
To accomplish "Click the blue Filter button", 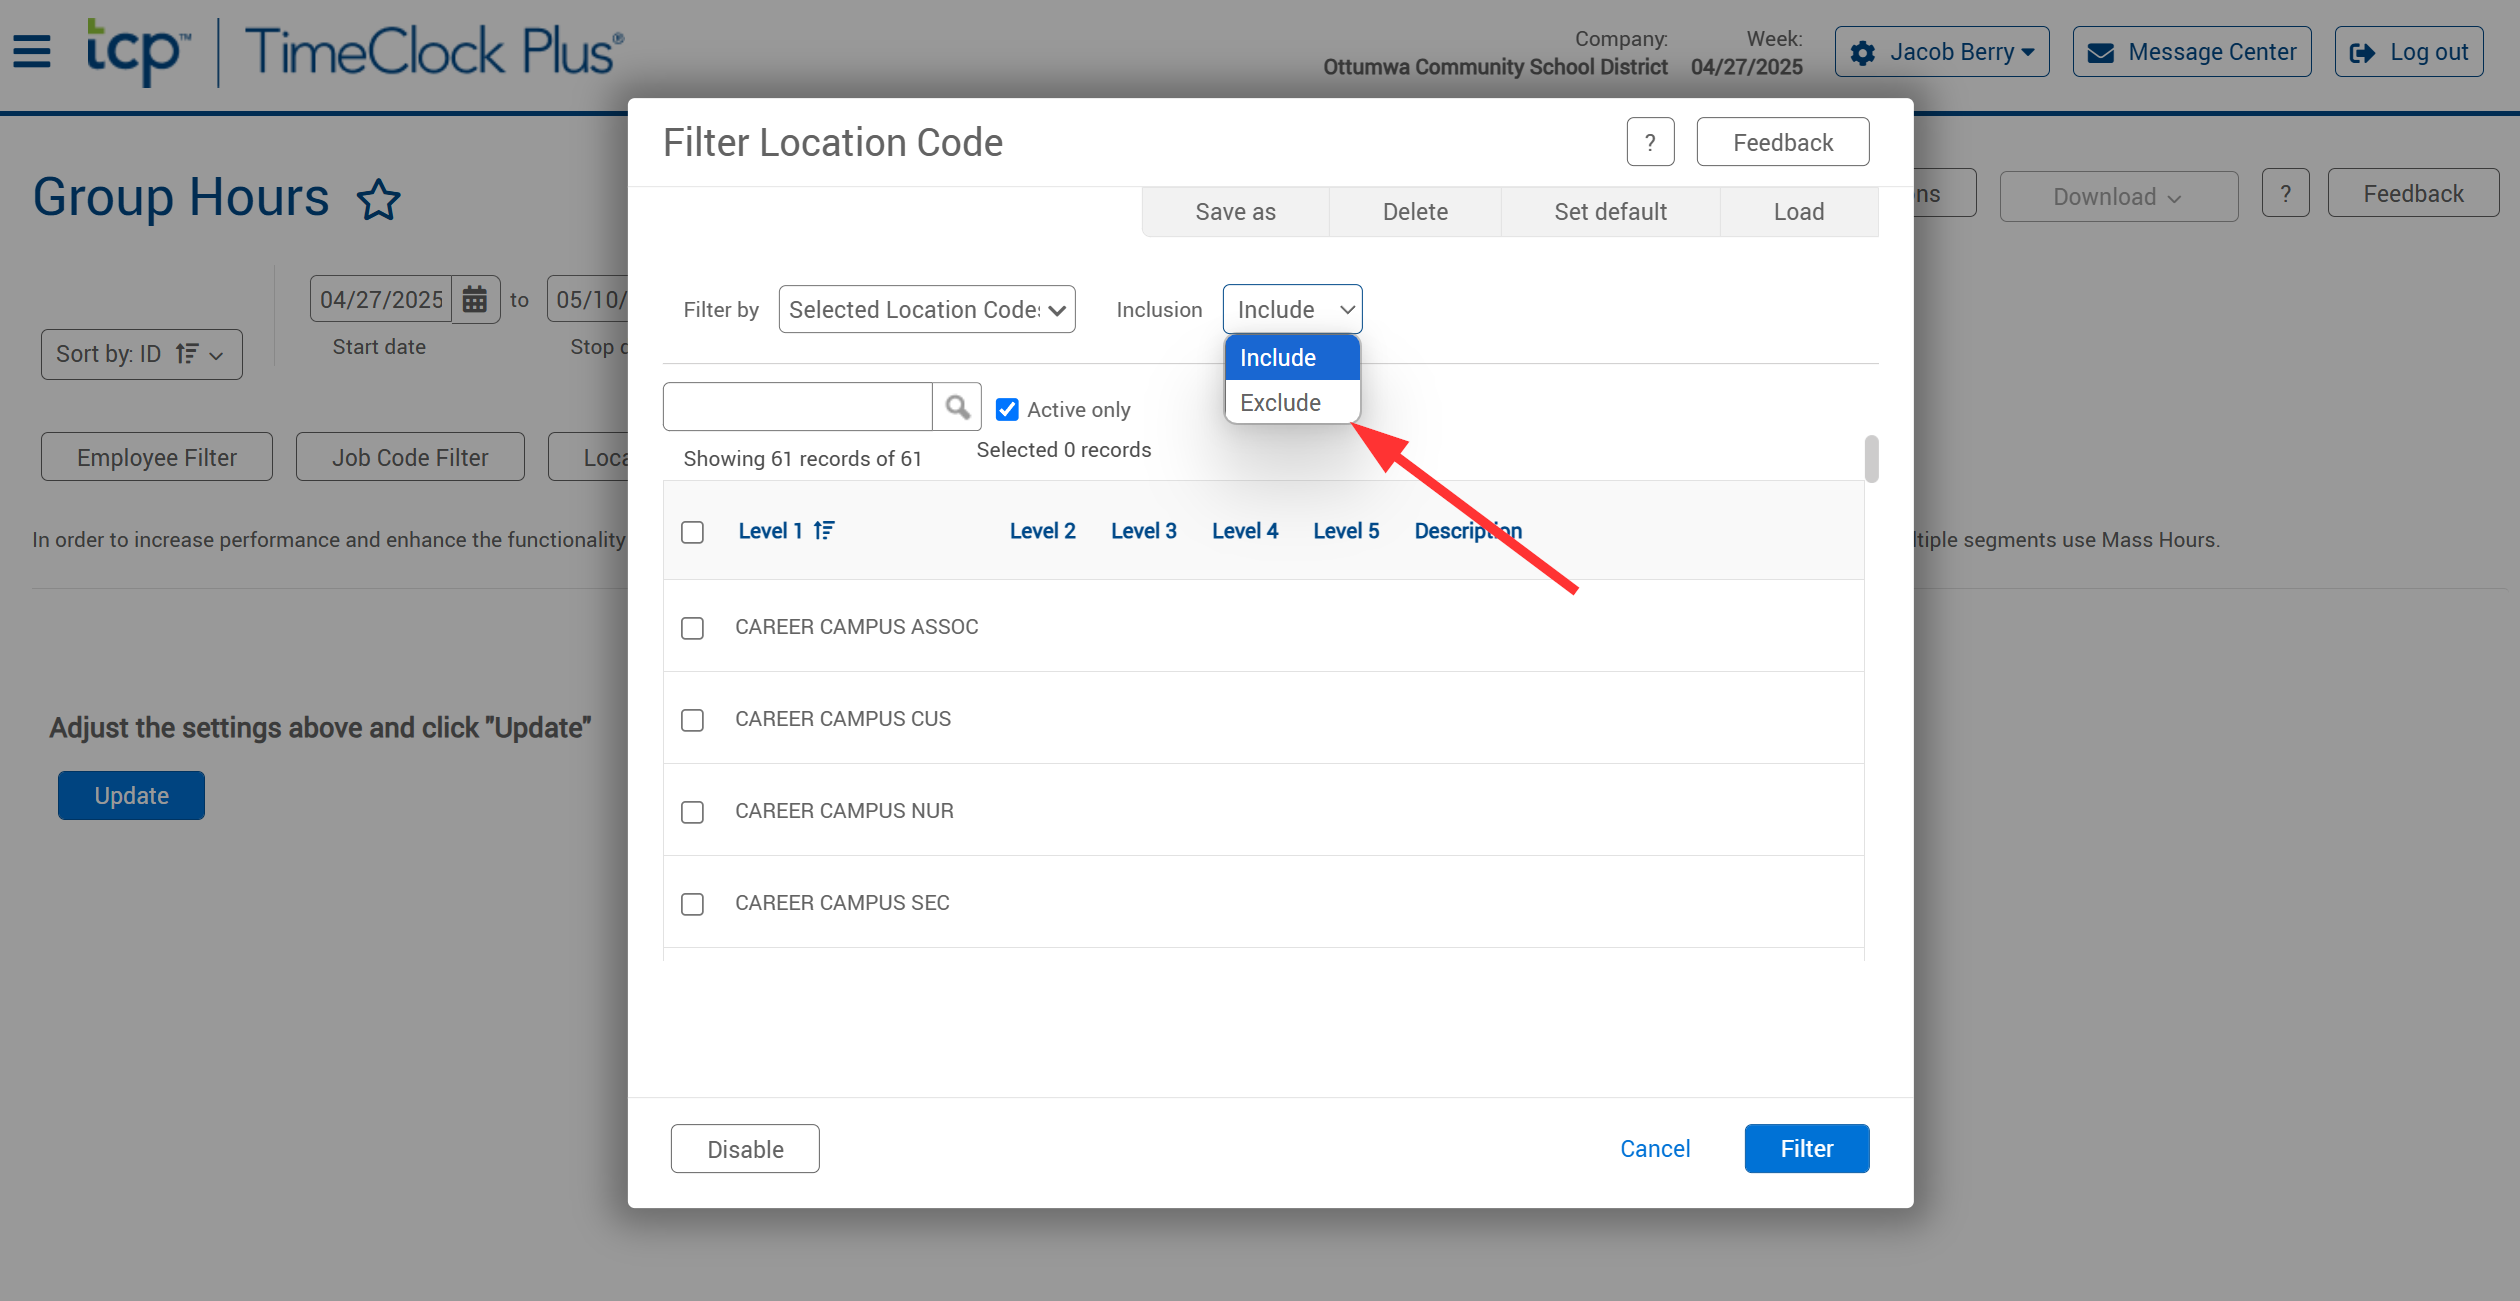I will 1806,1149.
